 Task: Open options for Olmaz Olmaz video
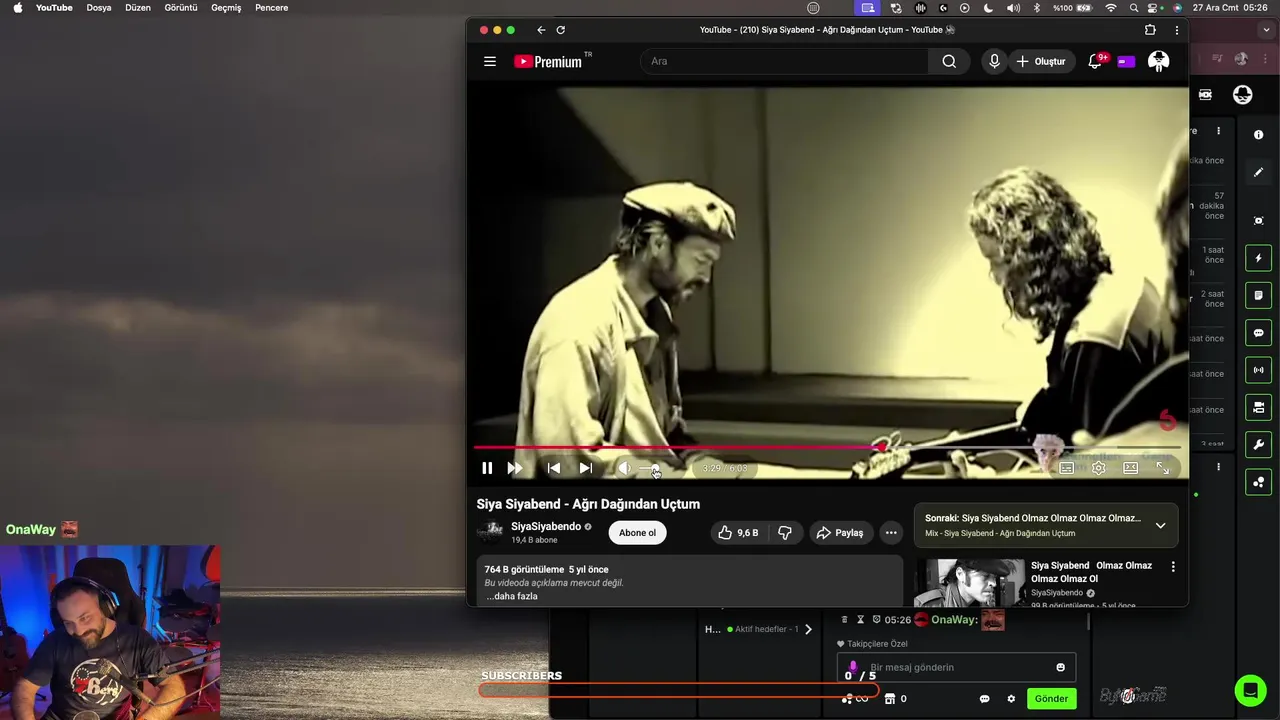pyautogui.click(x=1173, y=567)
